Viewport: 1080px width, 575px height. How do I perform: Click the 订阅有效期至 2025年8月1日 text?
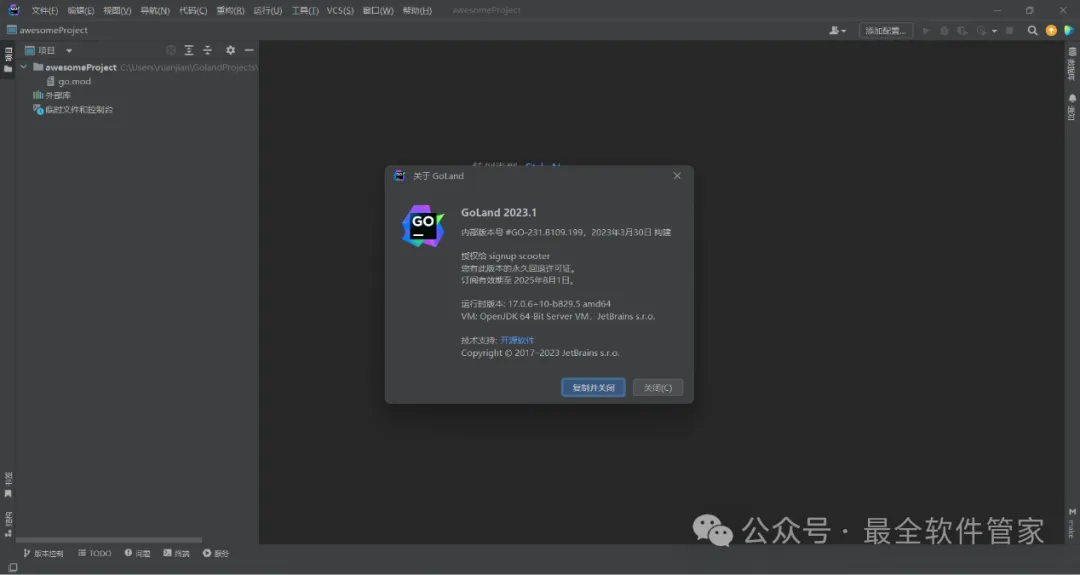517,280
